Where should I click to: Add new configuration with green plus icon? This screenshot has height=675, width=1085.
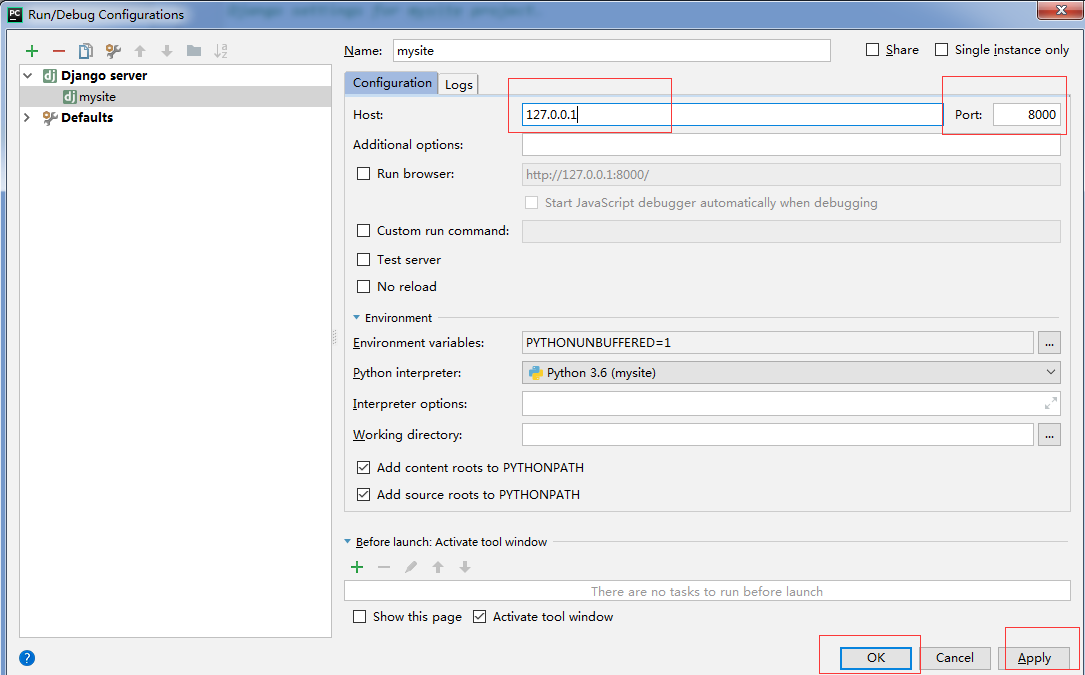click(32, 51)
